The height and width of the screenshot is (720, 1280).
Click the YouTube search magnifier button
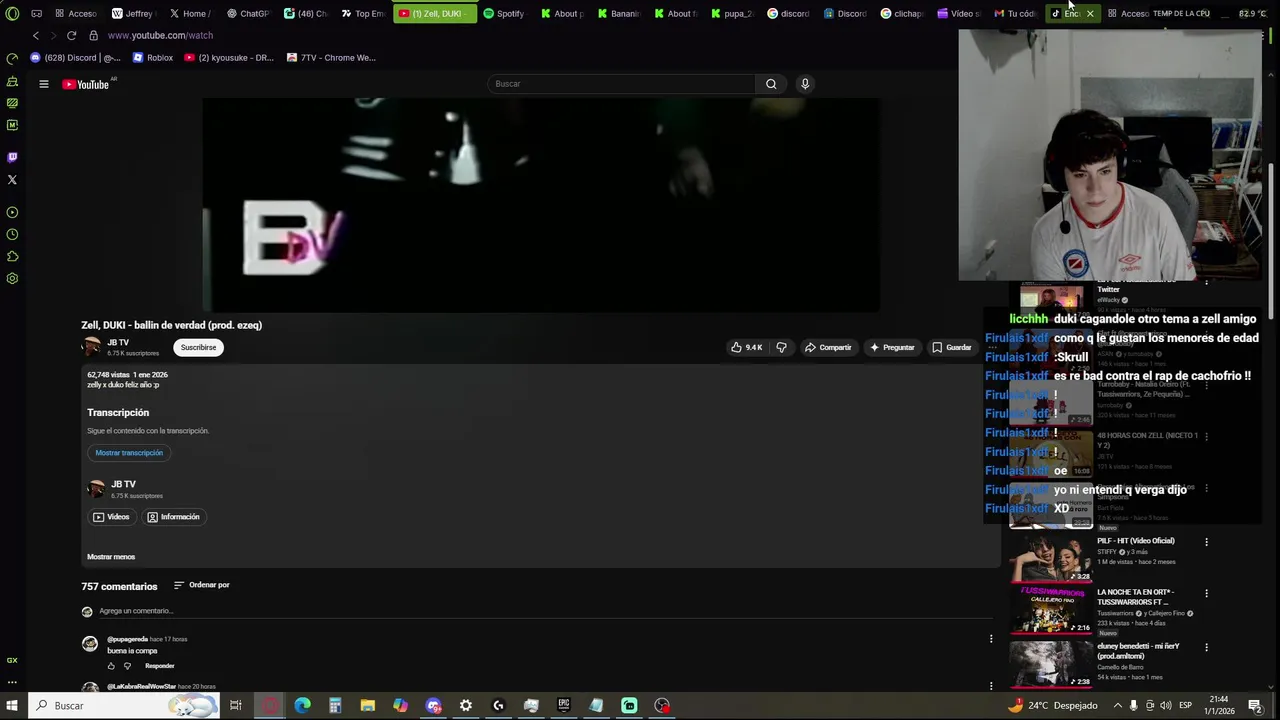[x=771, y=84]
